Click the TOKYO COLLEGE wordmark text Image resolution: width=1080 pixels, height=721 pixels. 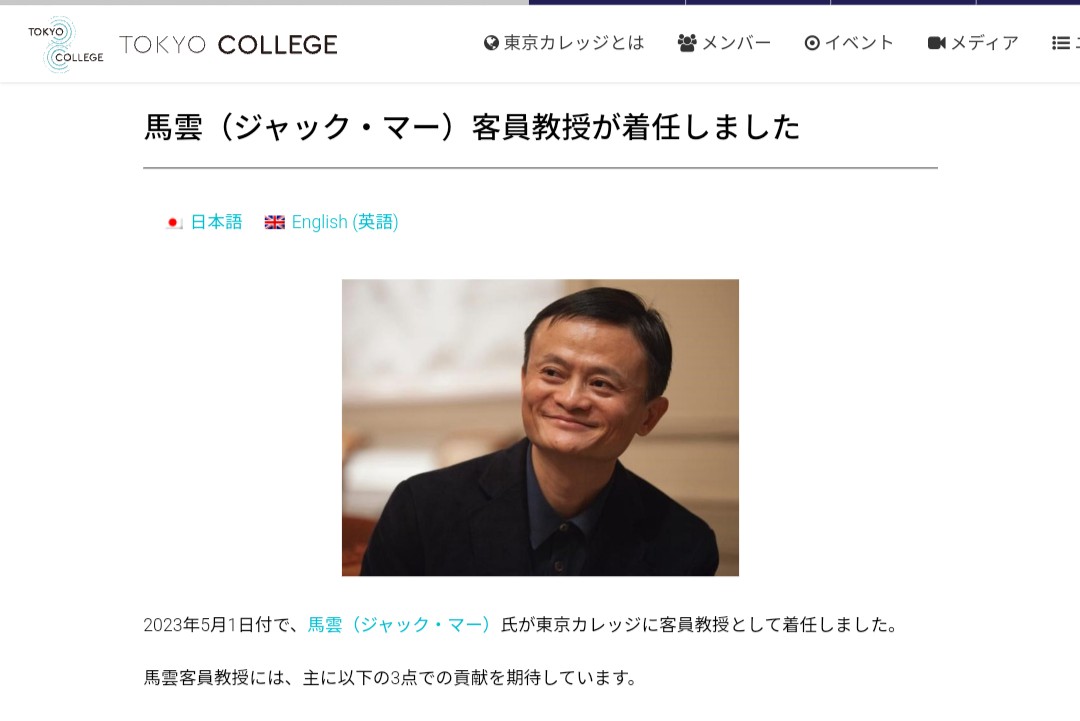click(x=229, y=45)
